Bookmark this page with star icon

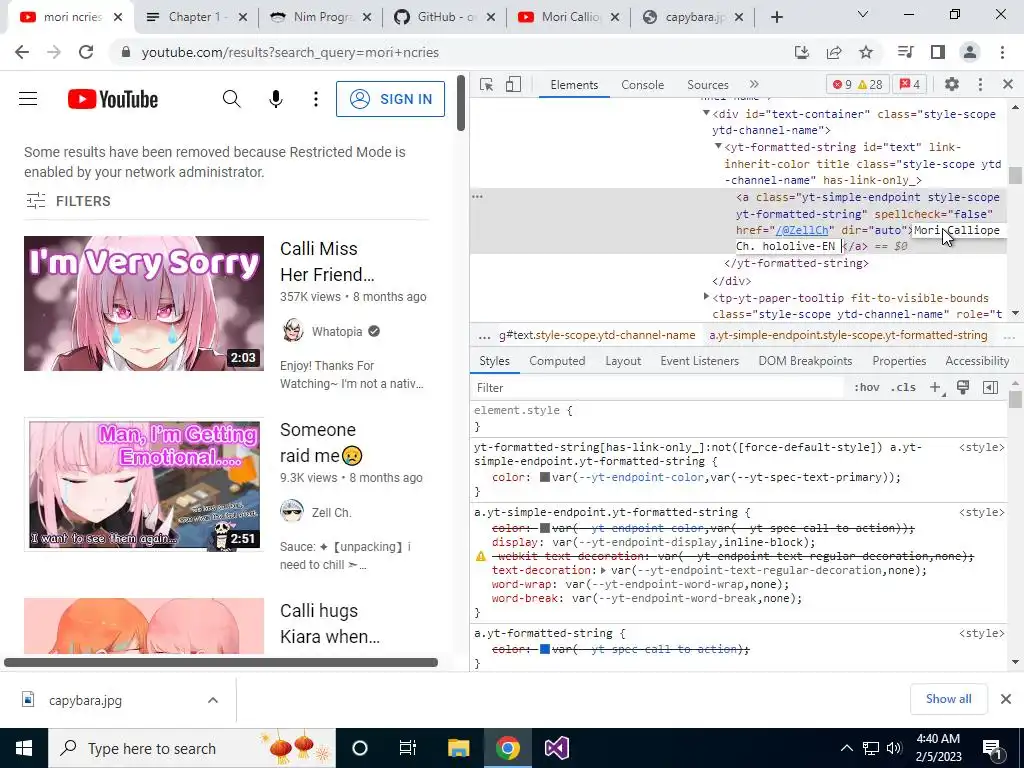(x=866, y=52)
